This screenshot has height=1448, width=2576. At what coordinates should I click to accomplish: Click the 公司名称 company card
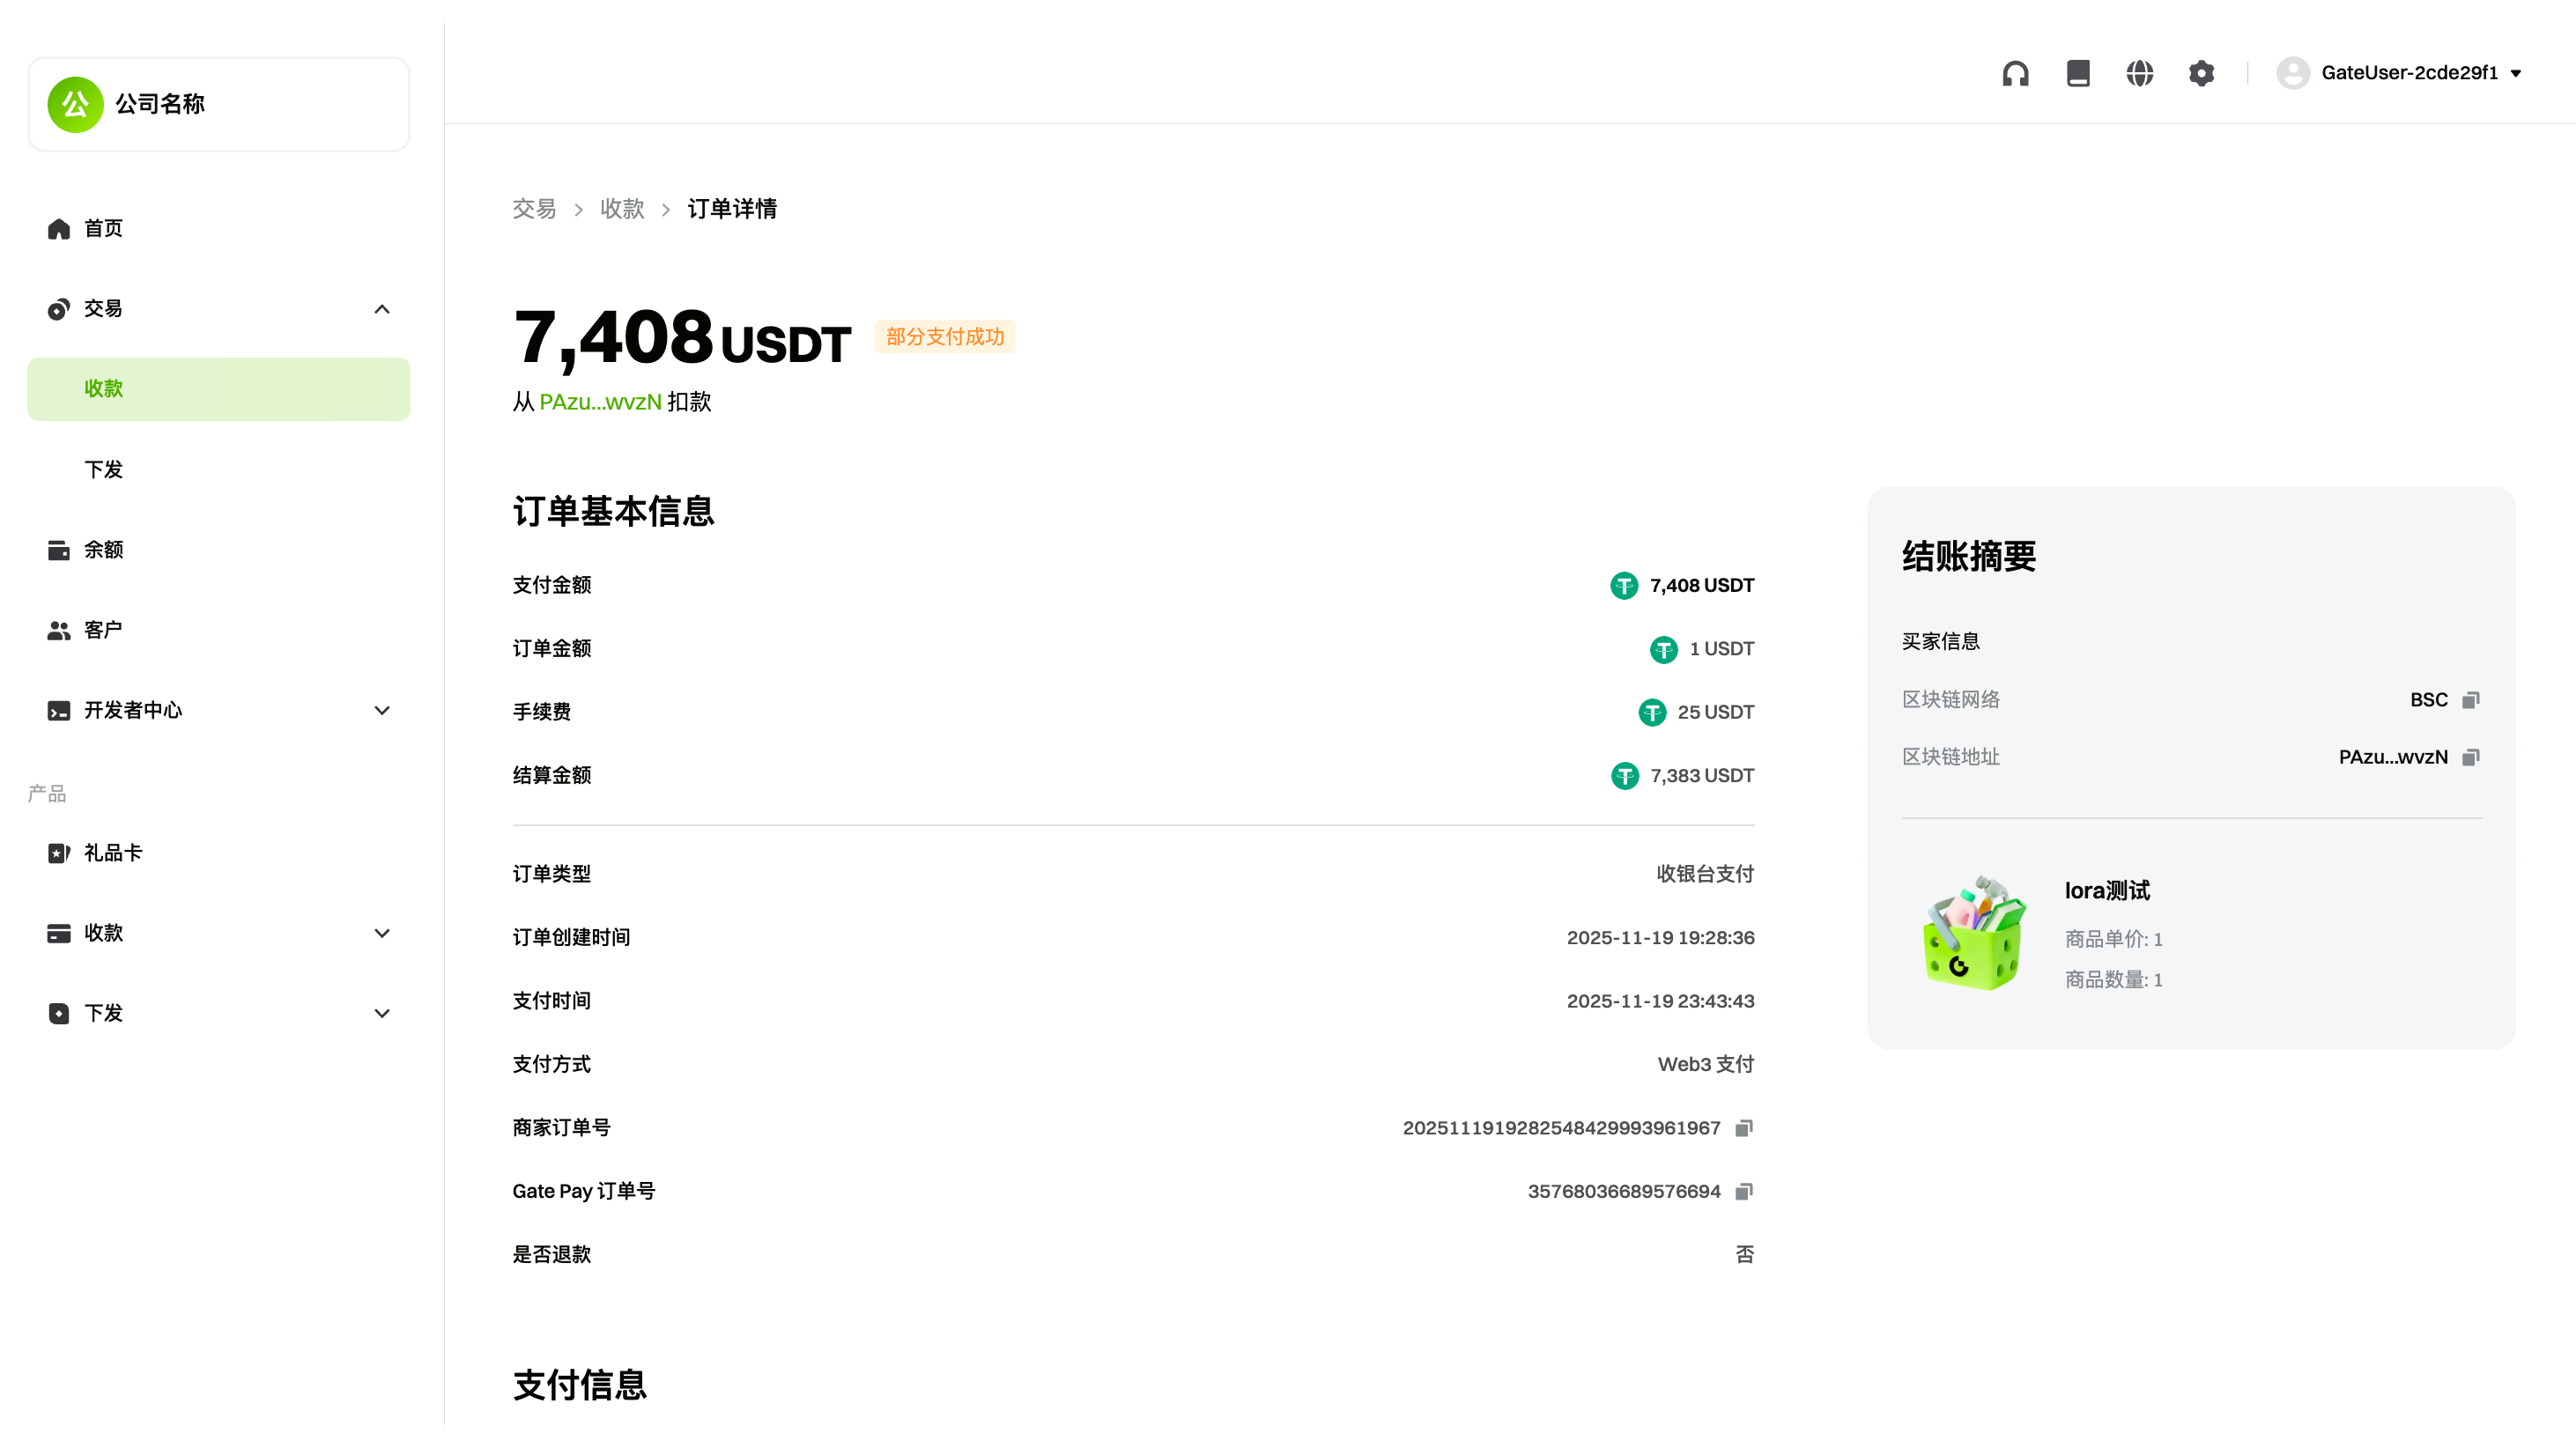tap(218, 104)
